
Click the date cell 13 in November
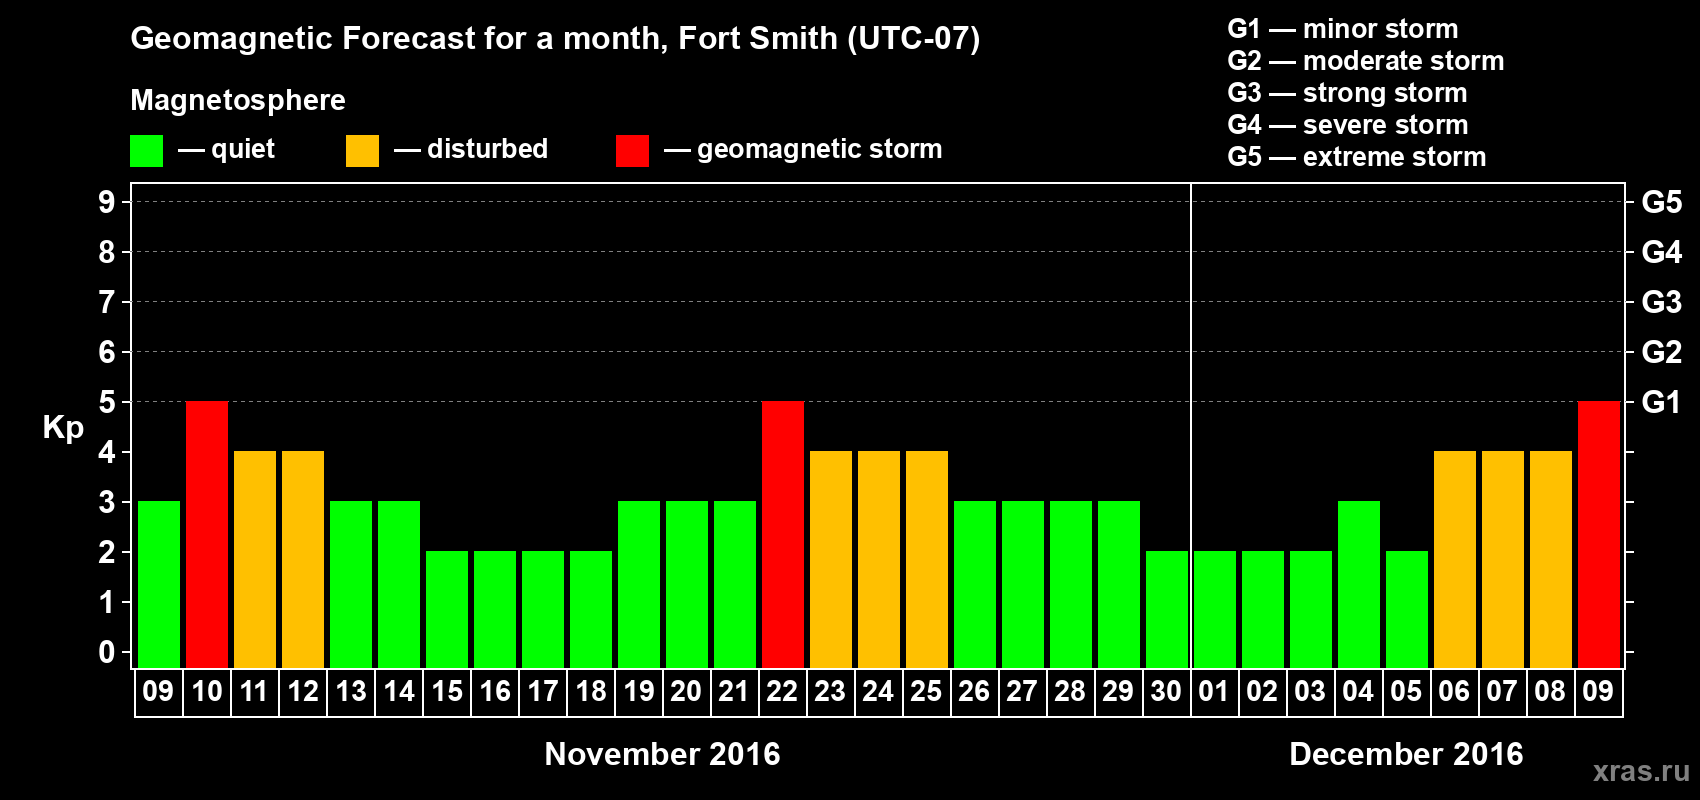(x=351, y=692)
